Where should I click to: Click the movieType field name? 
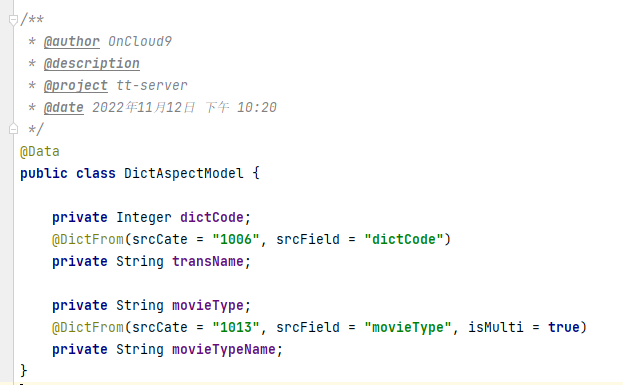point(207,306)
